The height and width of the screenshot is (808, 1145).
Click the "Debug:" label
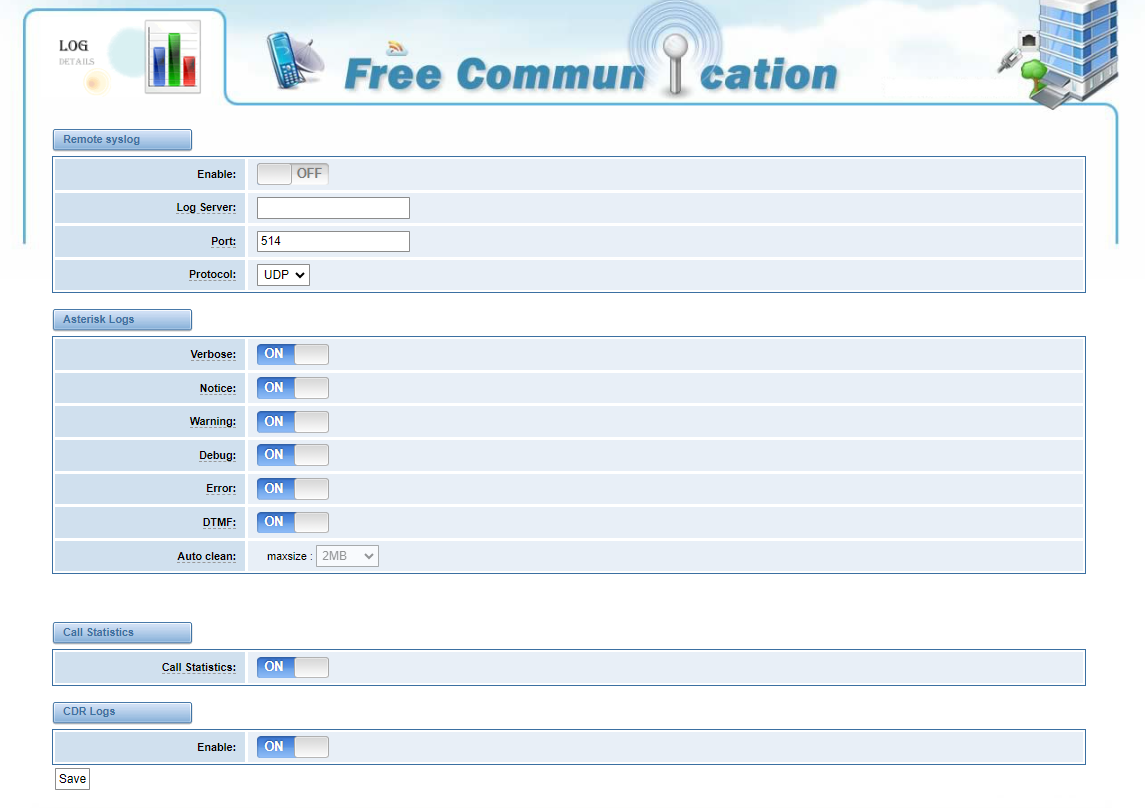coord(218,455)
